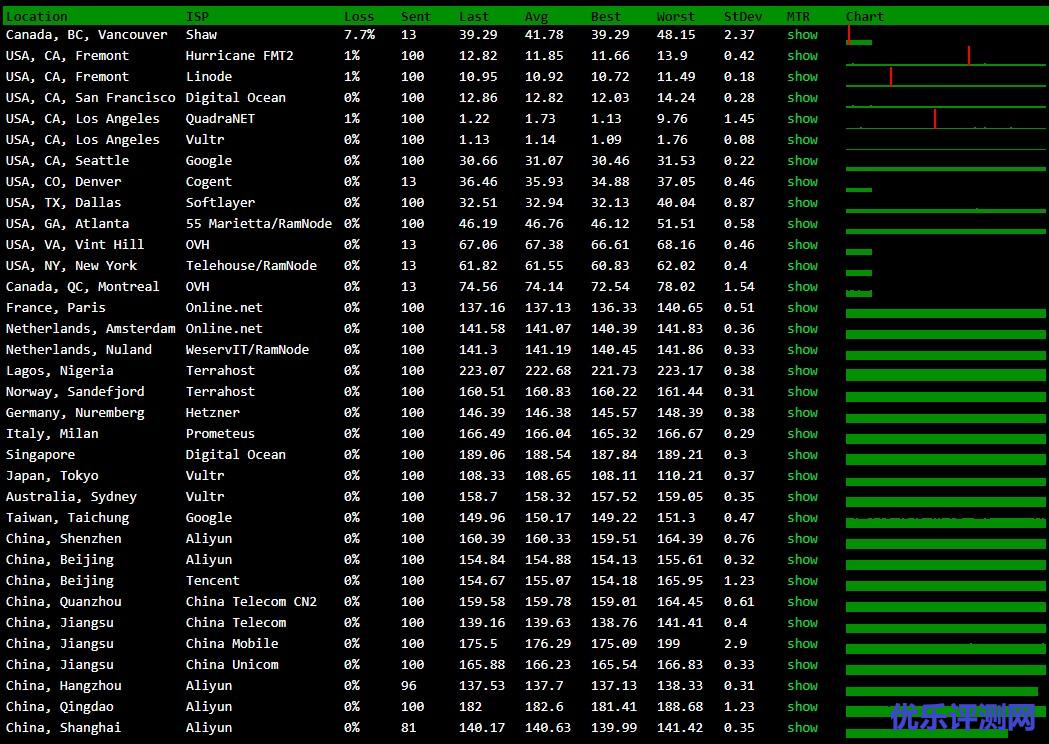
Task: Show MTR for Seattle Google row
Action: pos(802,161)
